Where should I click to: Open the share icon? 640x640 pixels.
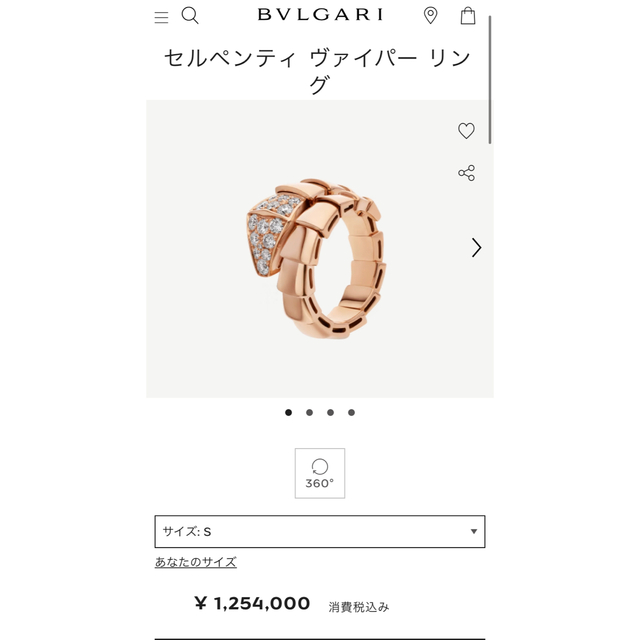tap(466, 173)
